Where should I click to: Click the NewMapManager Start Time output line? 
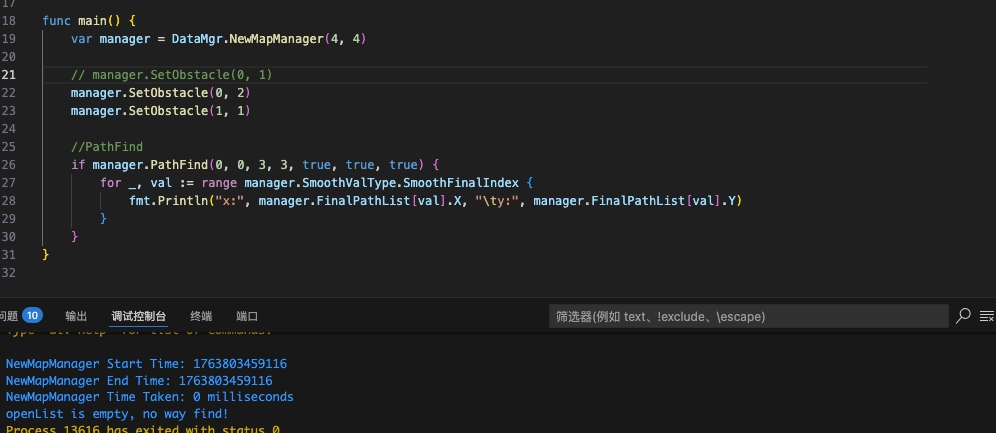pos(146,364)
